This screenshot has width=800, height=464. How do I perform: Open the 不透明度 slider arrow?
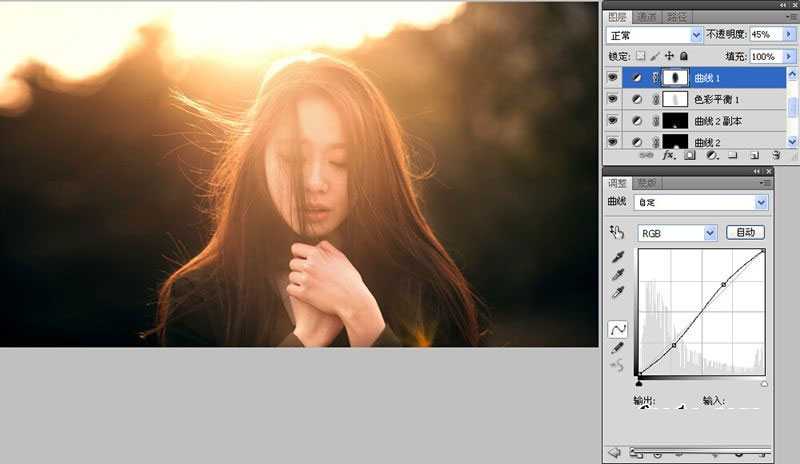(790, 34)
